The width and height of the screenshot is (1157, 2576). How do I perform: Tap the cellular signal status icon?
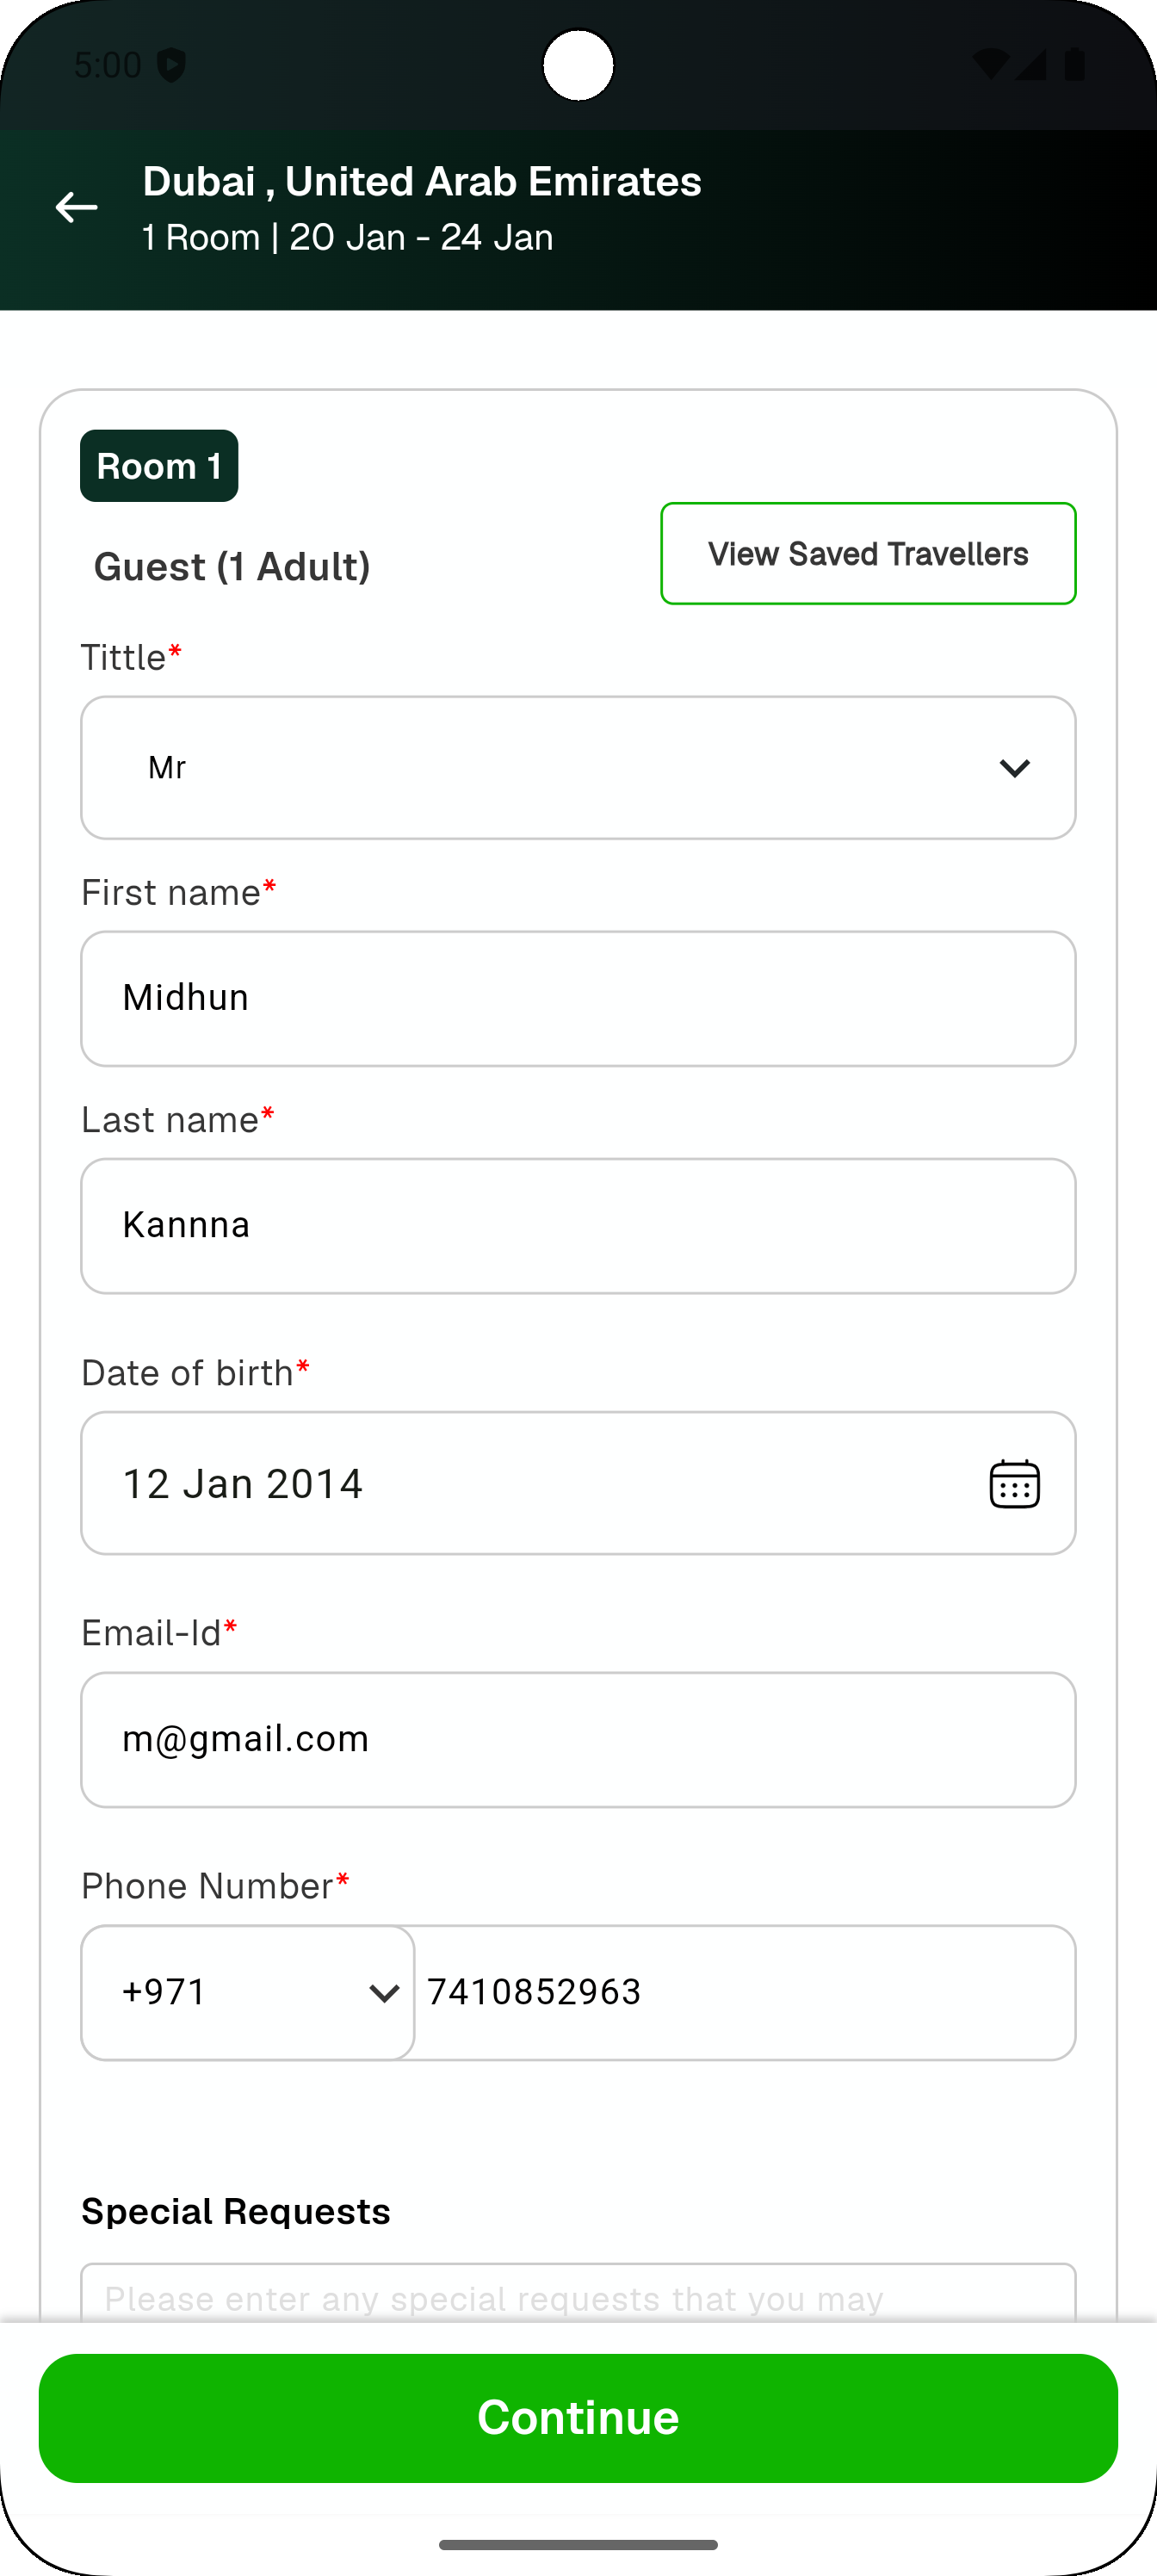[1031, 65]
